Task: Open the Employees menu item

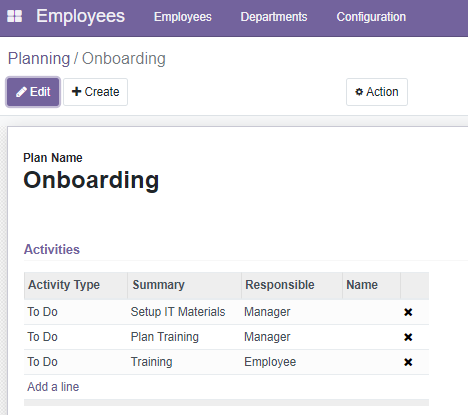Action: [x=183, y=17]
